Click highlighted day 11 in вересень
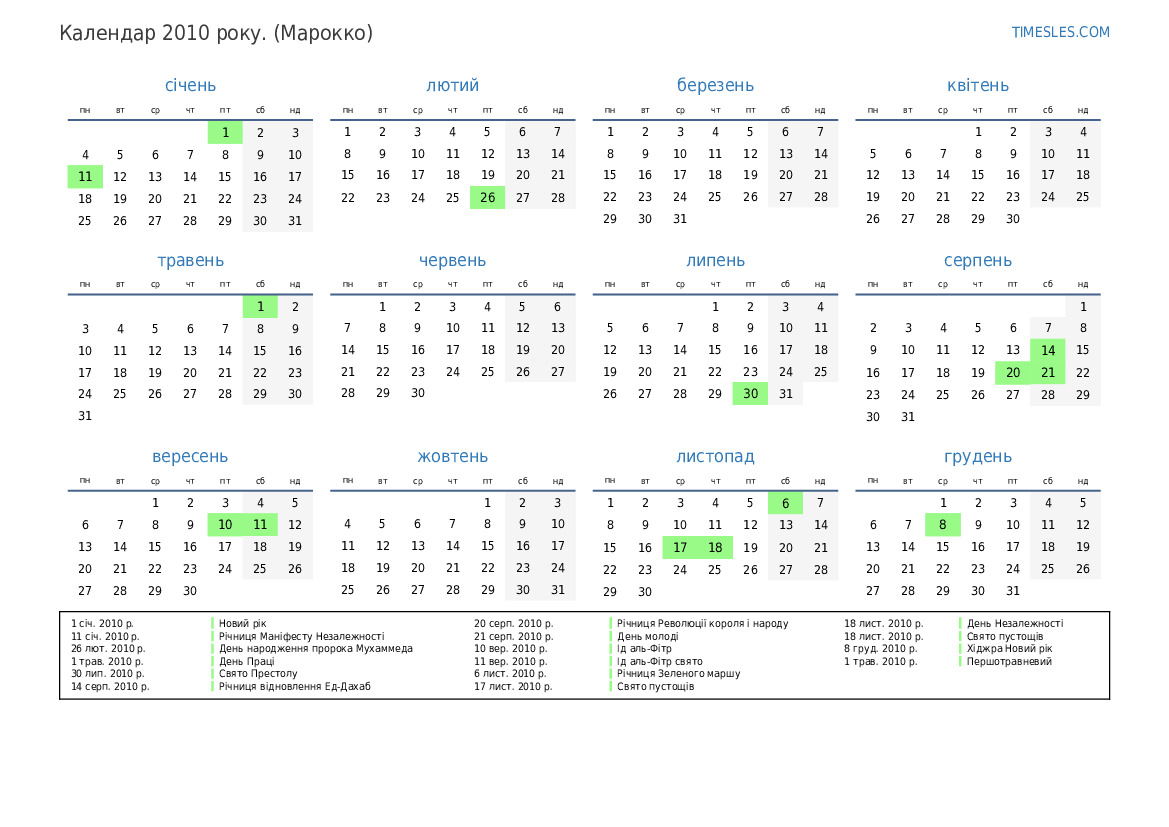1169x827 pixels. point(260,525)
